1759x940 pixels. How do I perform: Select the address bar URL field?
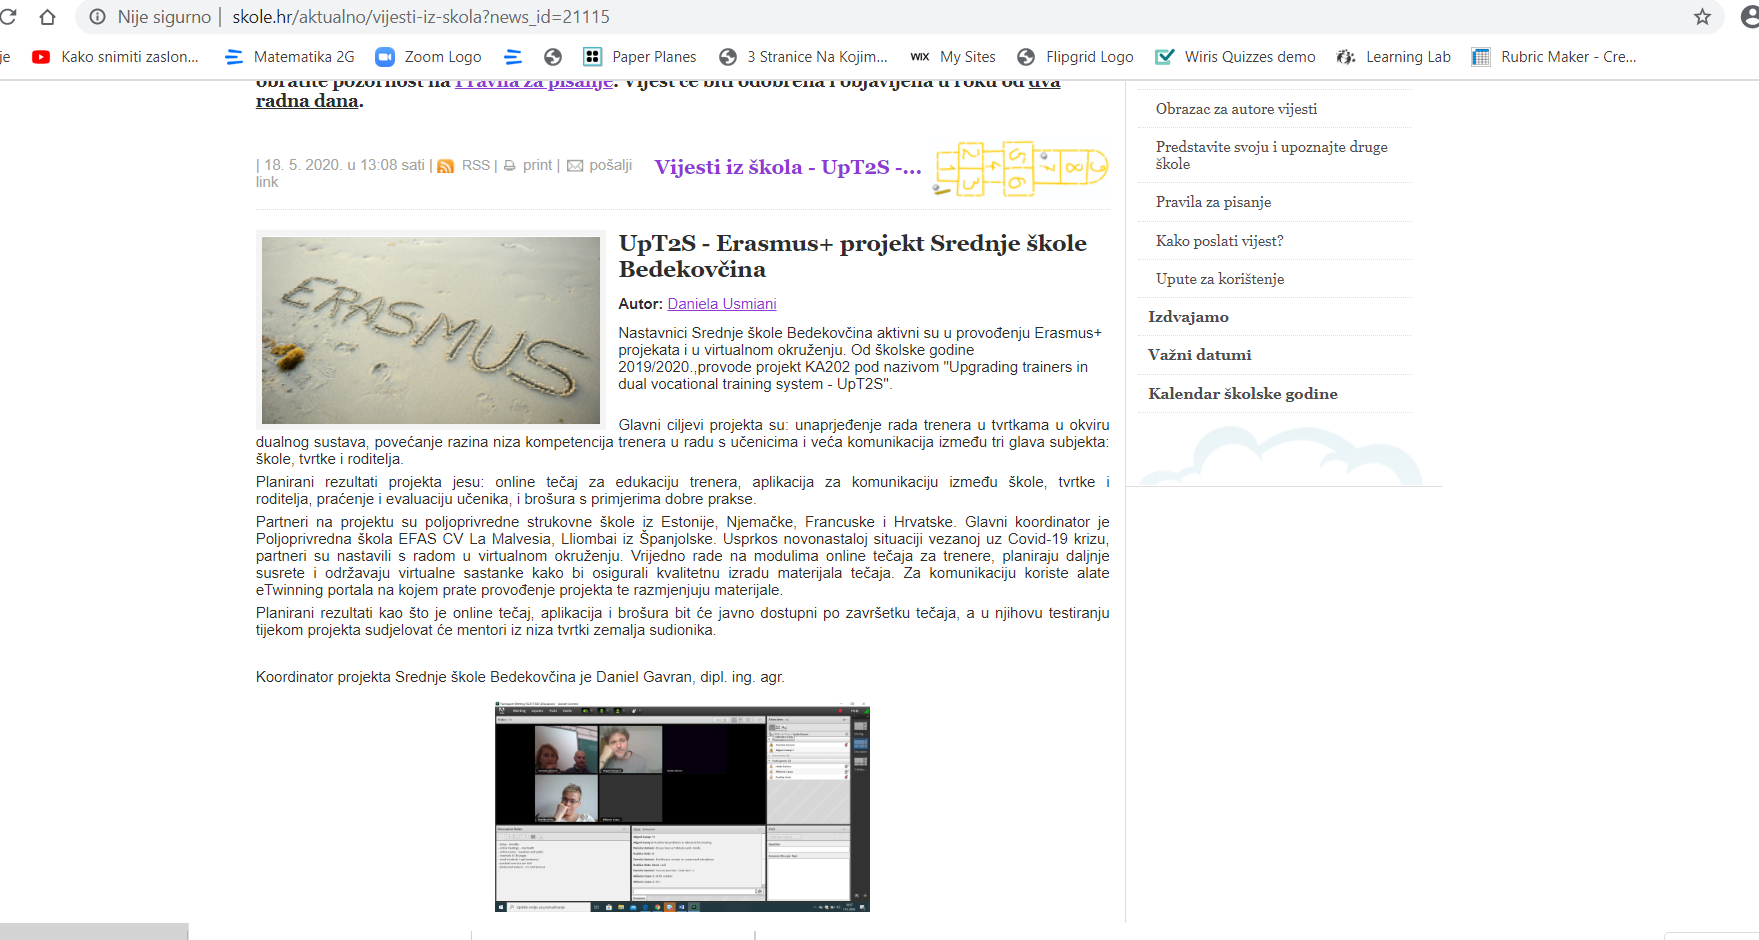click(x=900, y=17)
